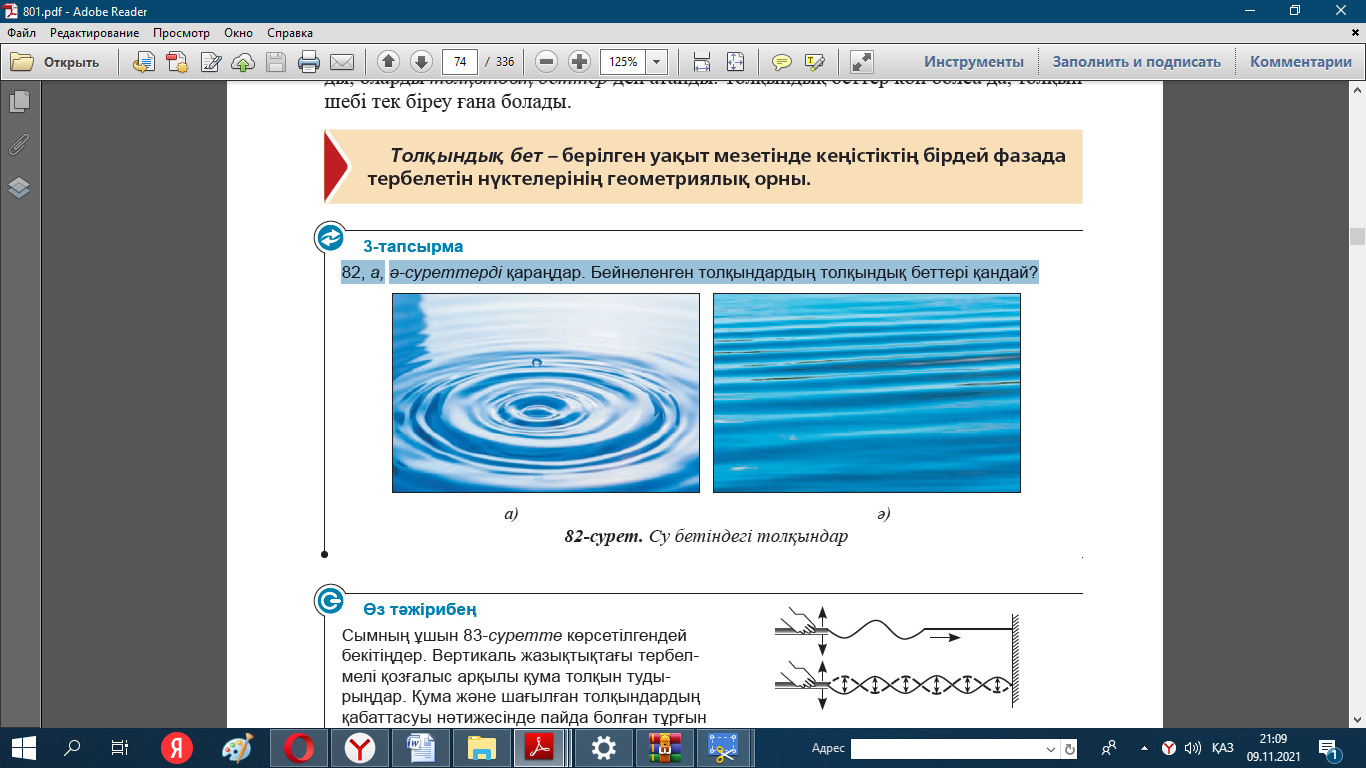Open Yandex Browser on the taskbar
Viewport: 1366px width, 768px height.
tap(360, 748)
